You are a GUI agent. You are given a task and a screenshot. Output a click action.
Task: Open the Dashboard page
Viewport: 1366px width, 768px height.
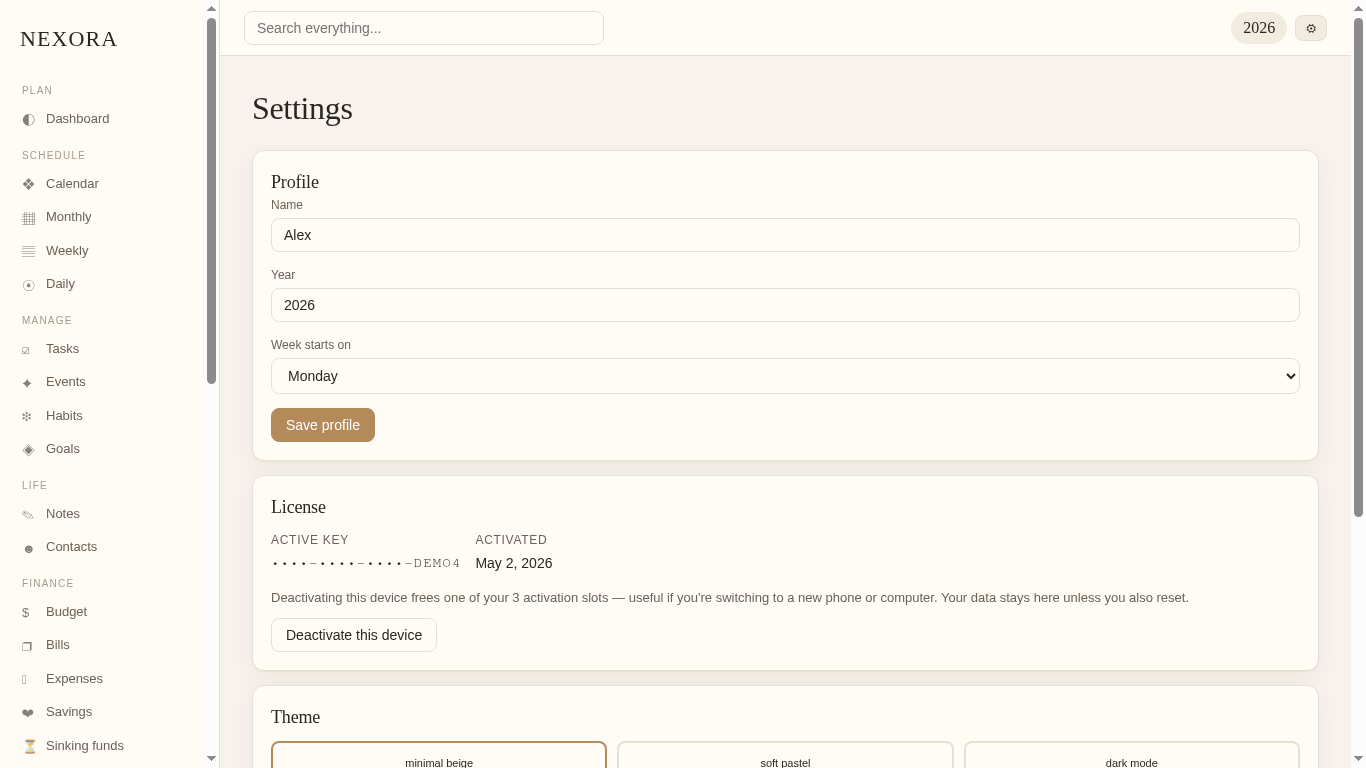pos(102,119)
